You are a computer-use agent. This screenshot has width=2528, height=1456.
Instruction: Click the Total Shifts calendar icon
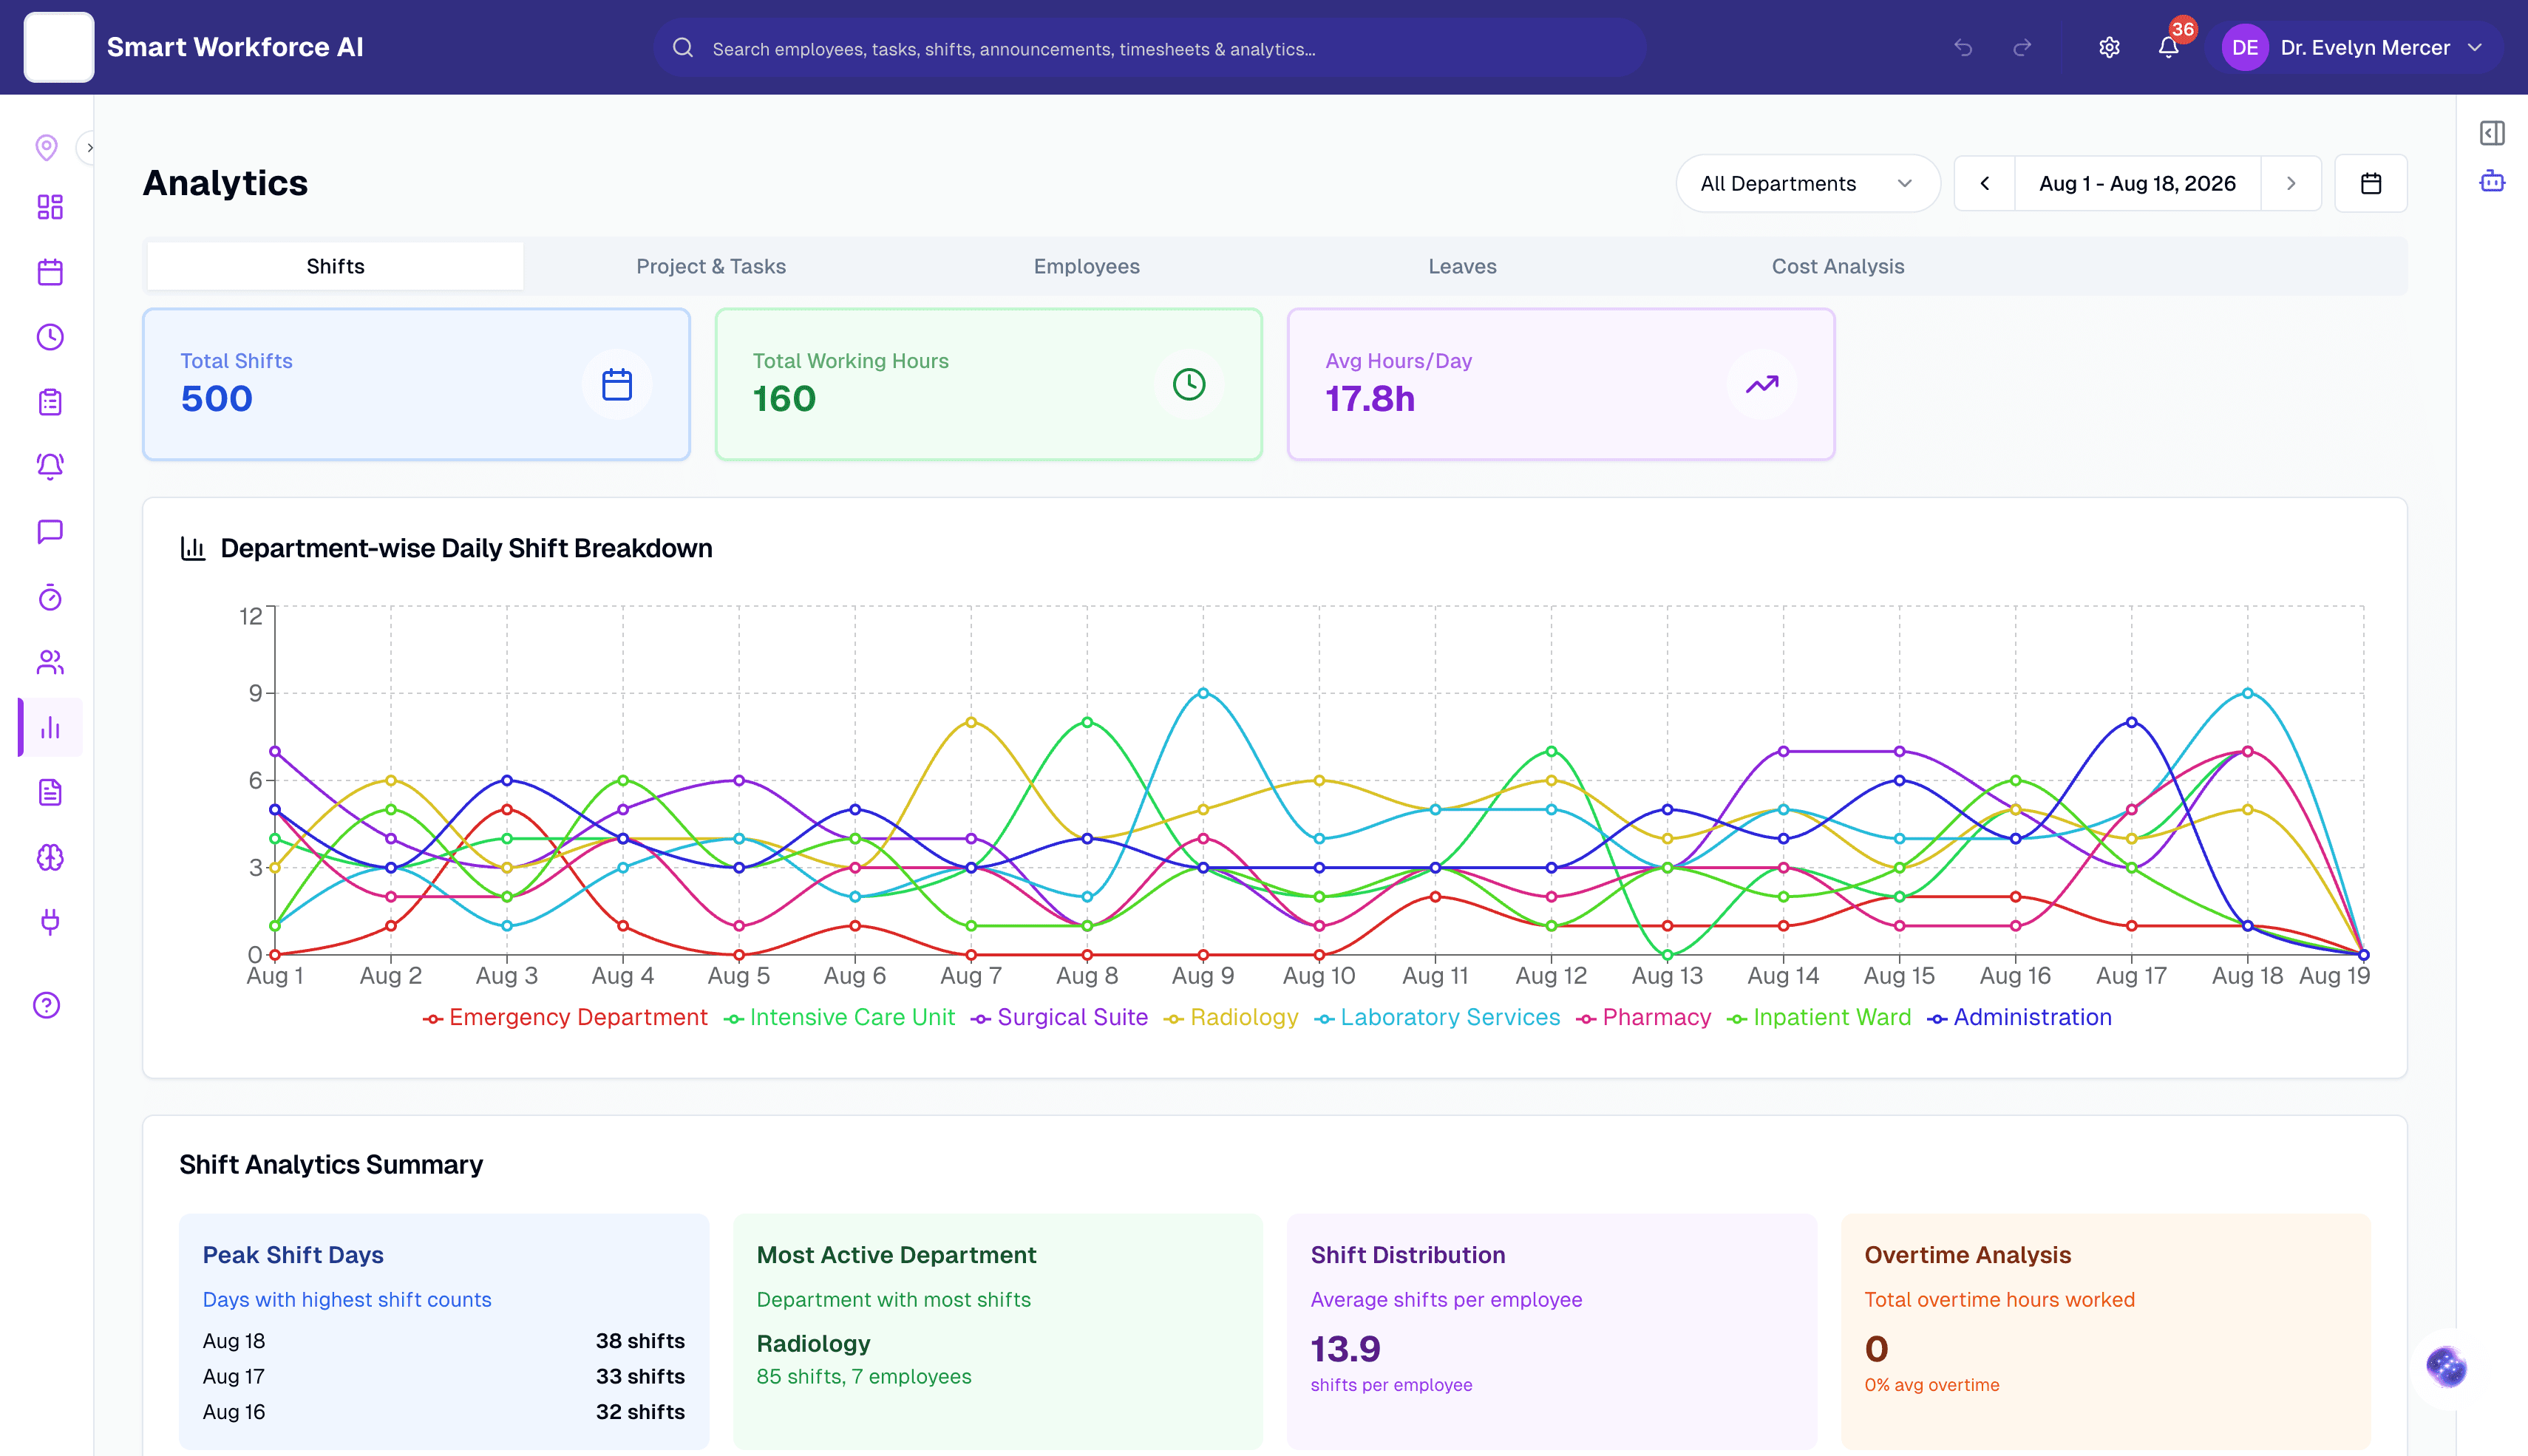coord(617,384)
